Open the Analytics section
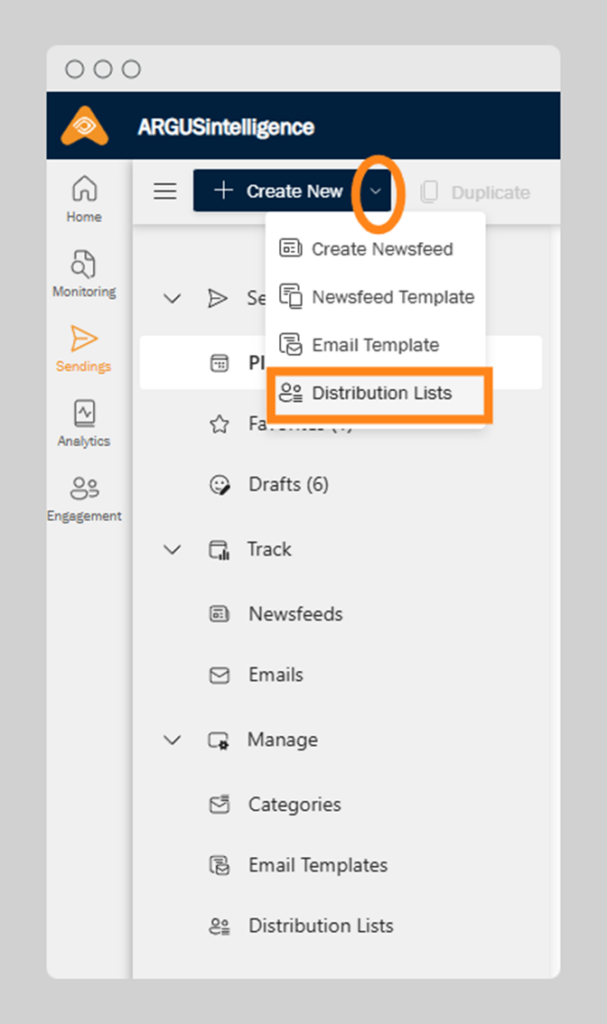Viewport: 607px width, 1024px height. tap(84, 423)
